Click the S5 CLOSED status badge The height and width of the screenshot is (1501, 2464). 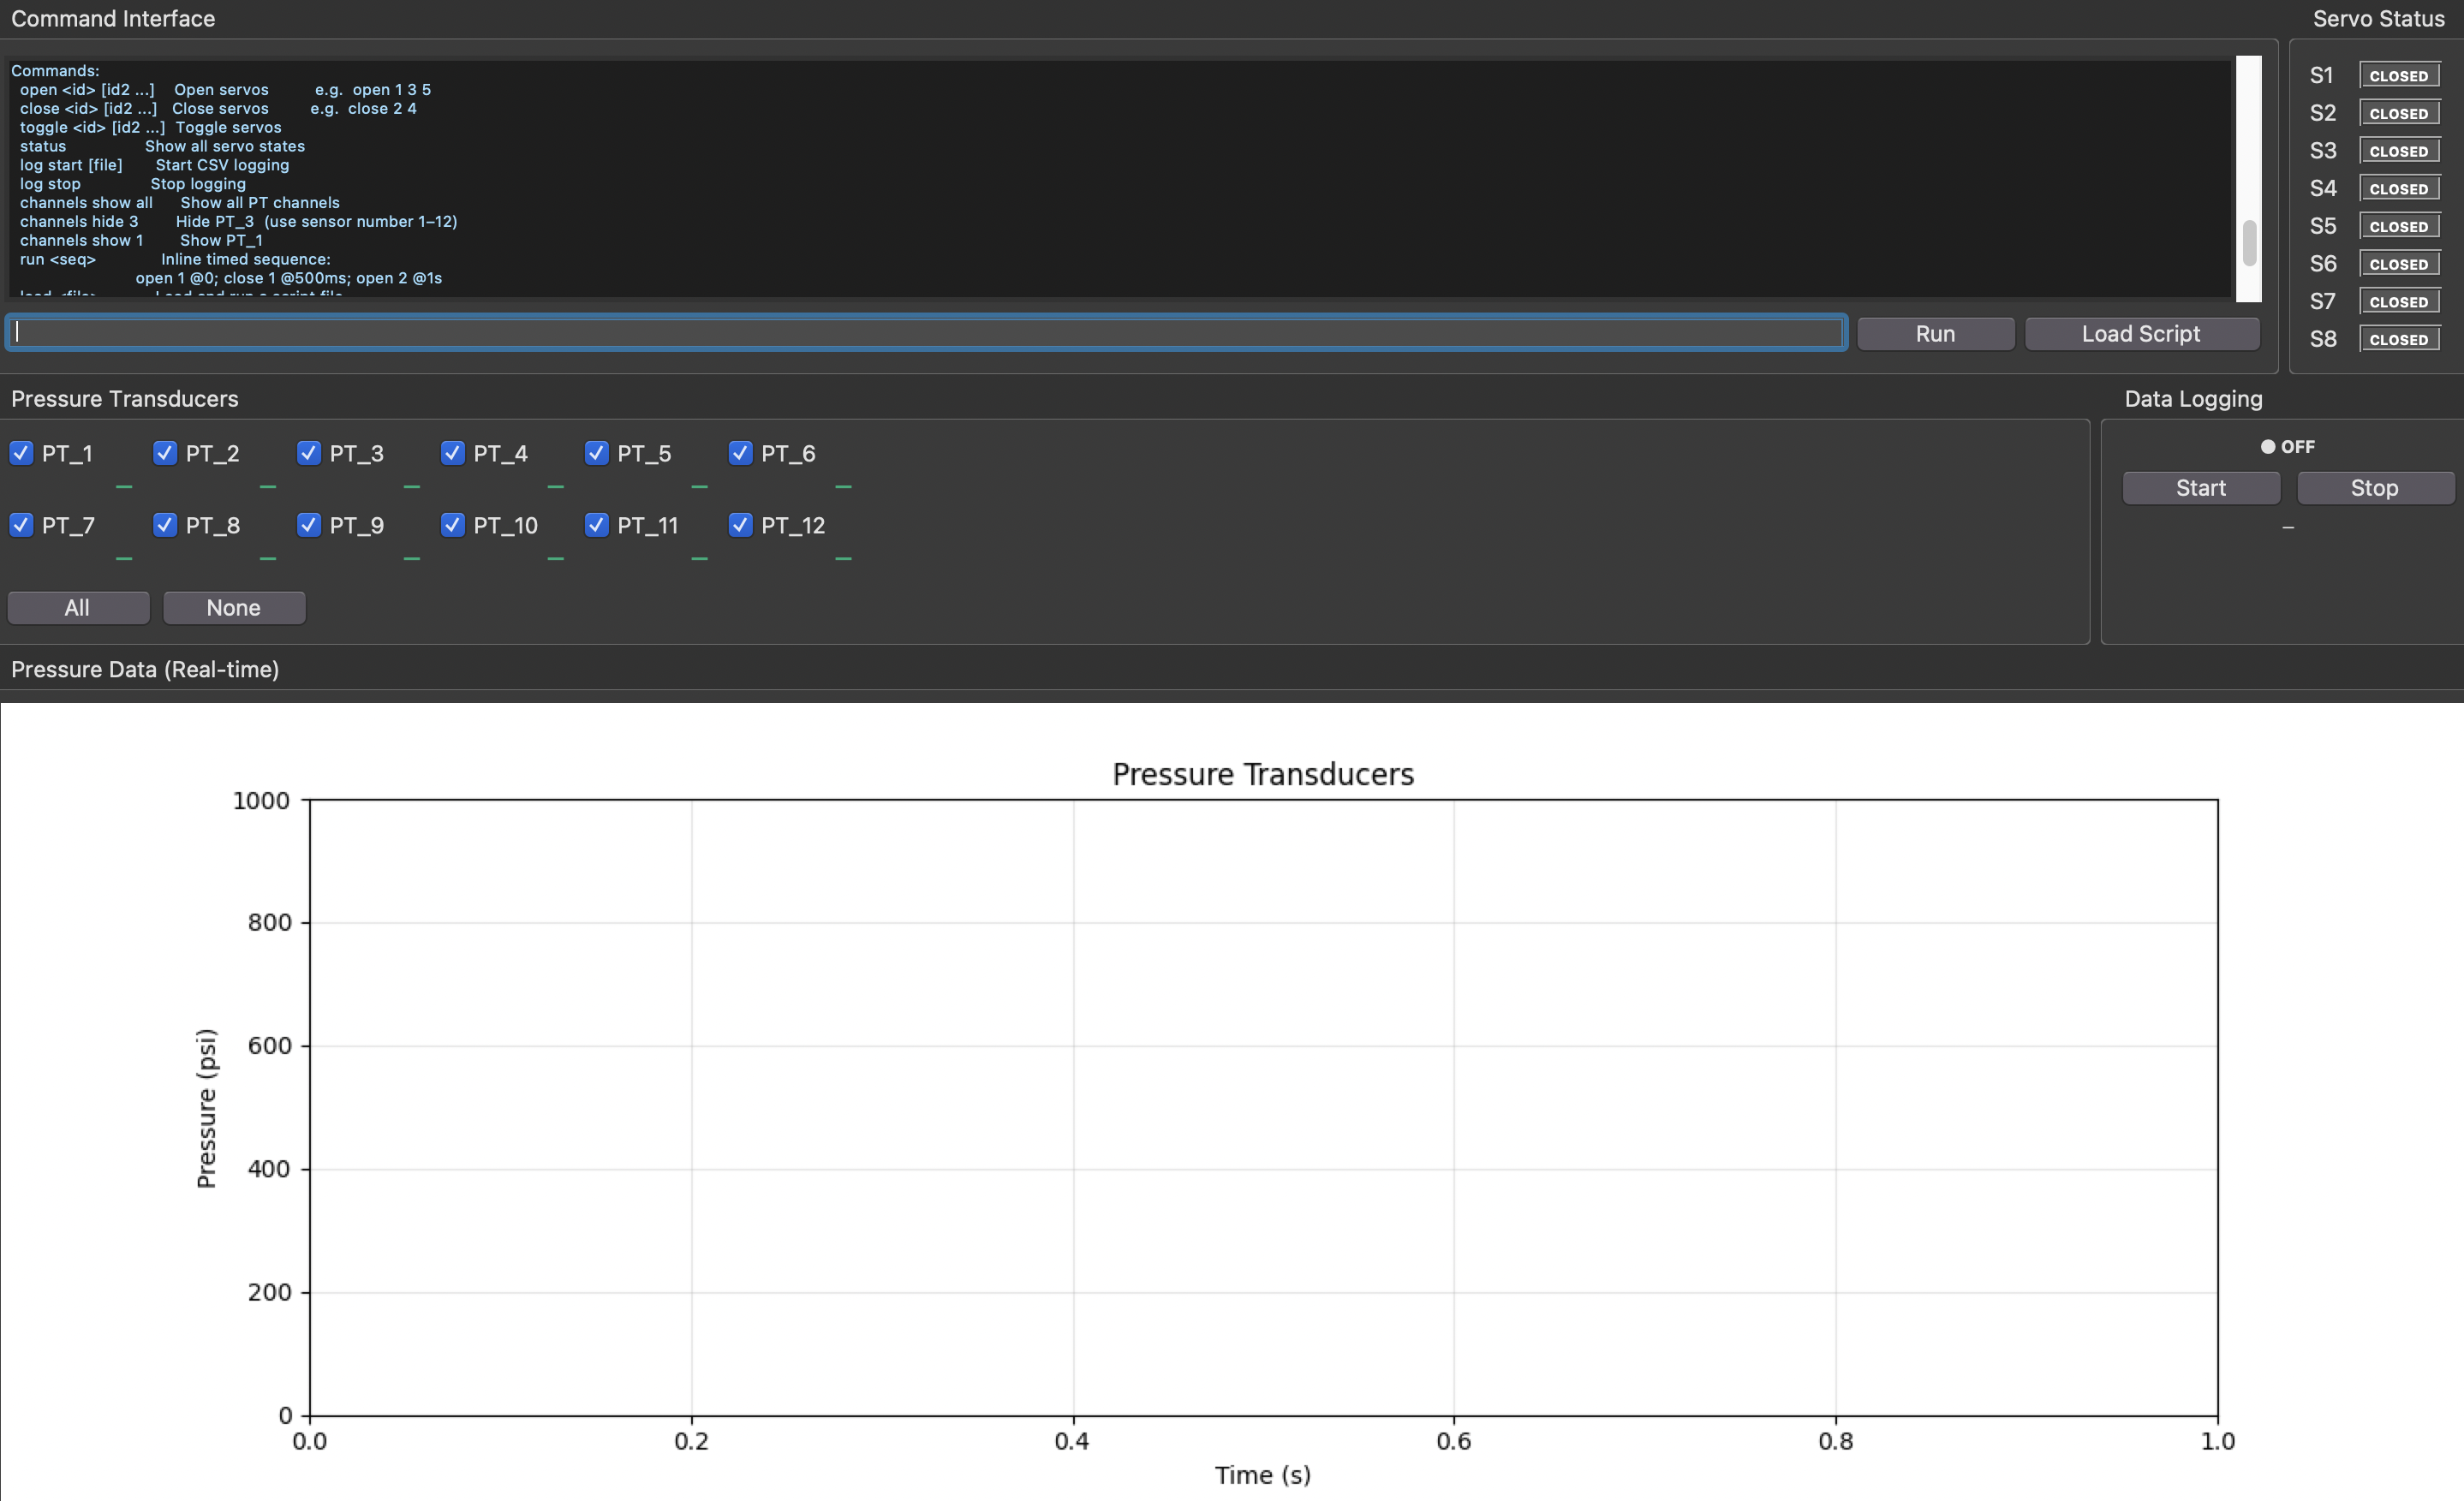pos(2398,226)
